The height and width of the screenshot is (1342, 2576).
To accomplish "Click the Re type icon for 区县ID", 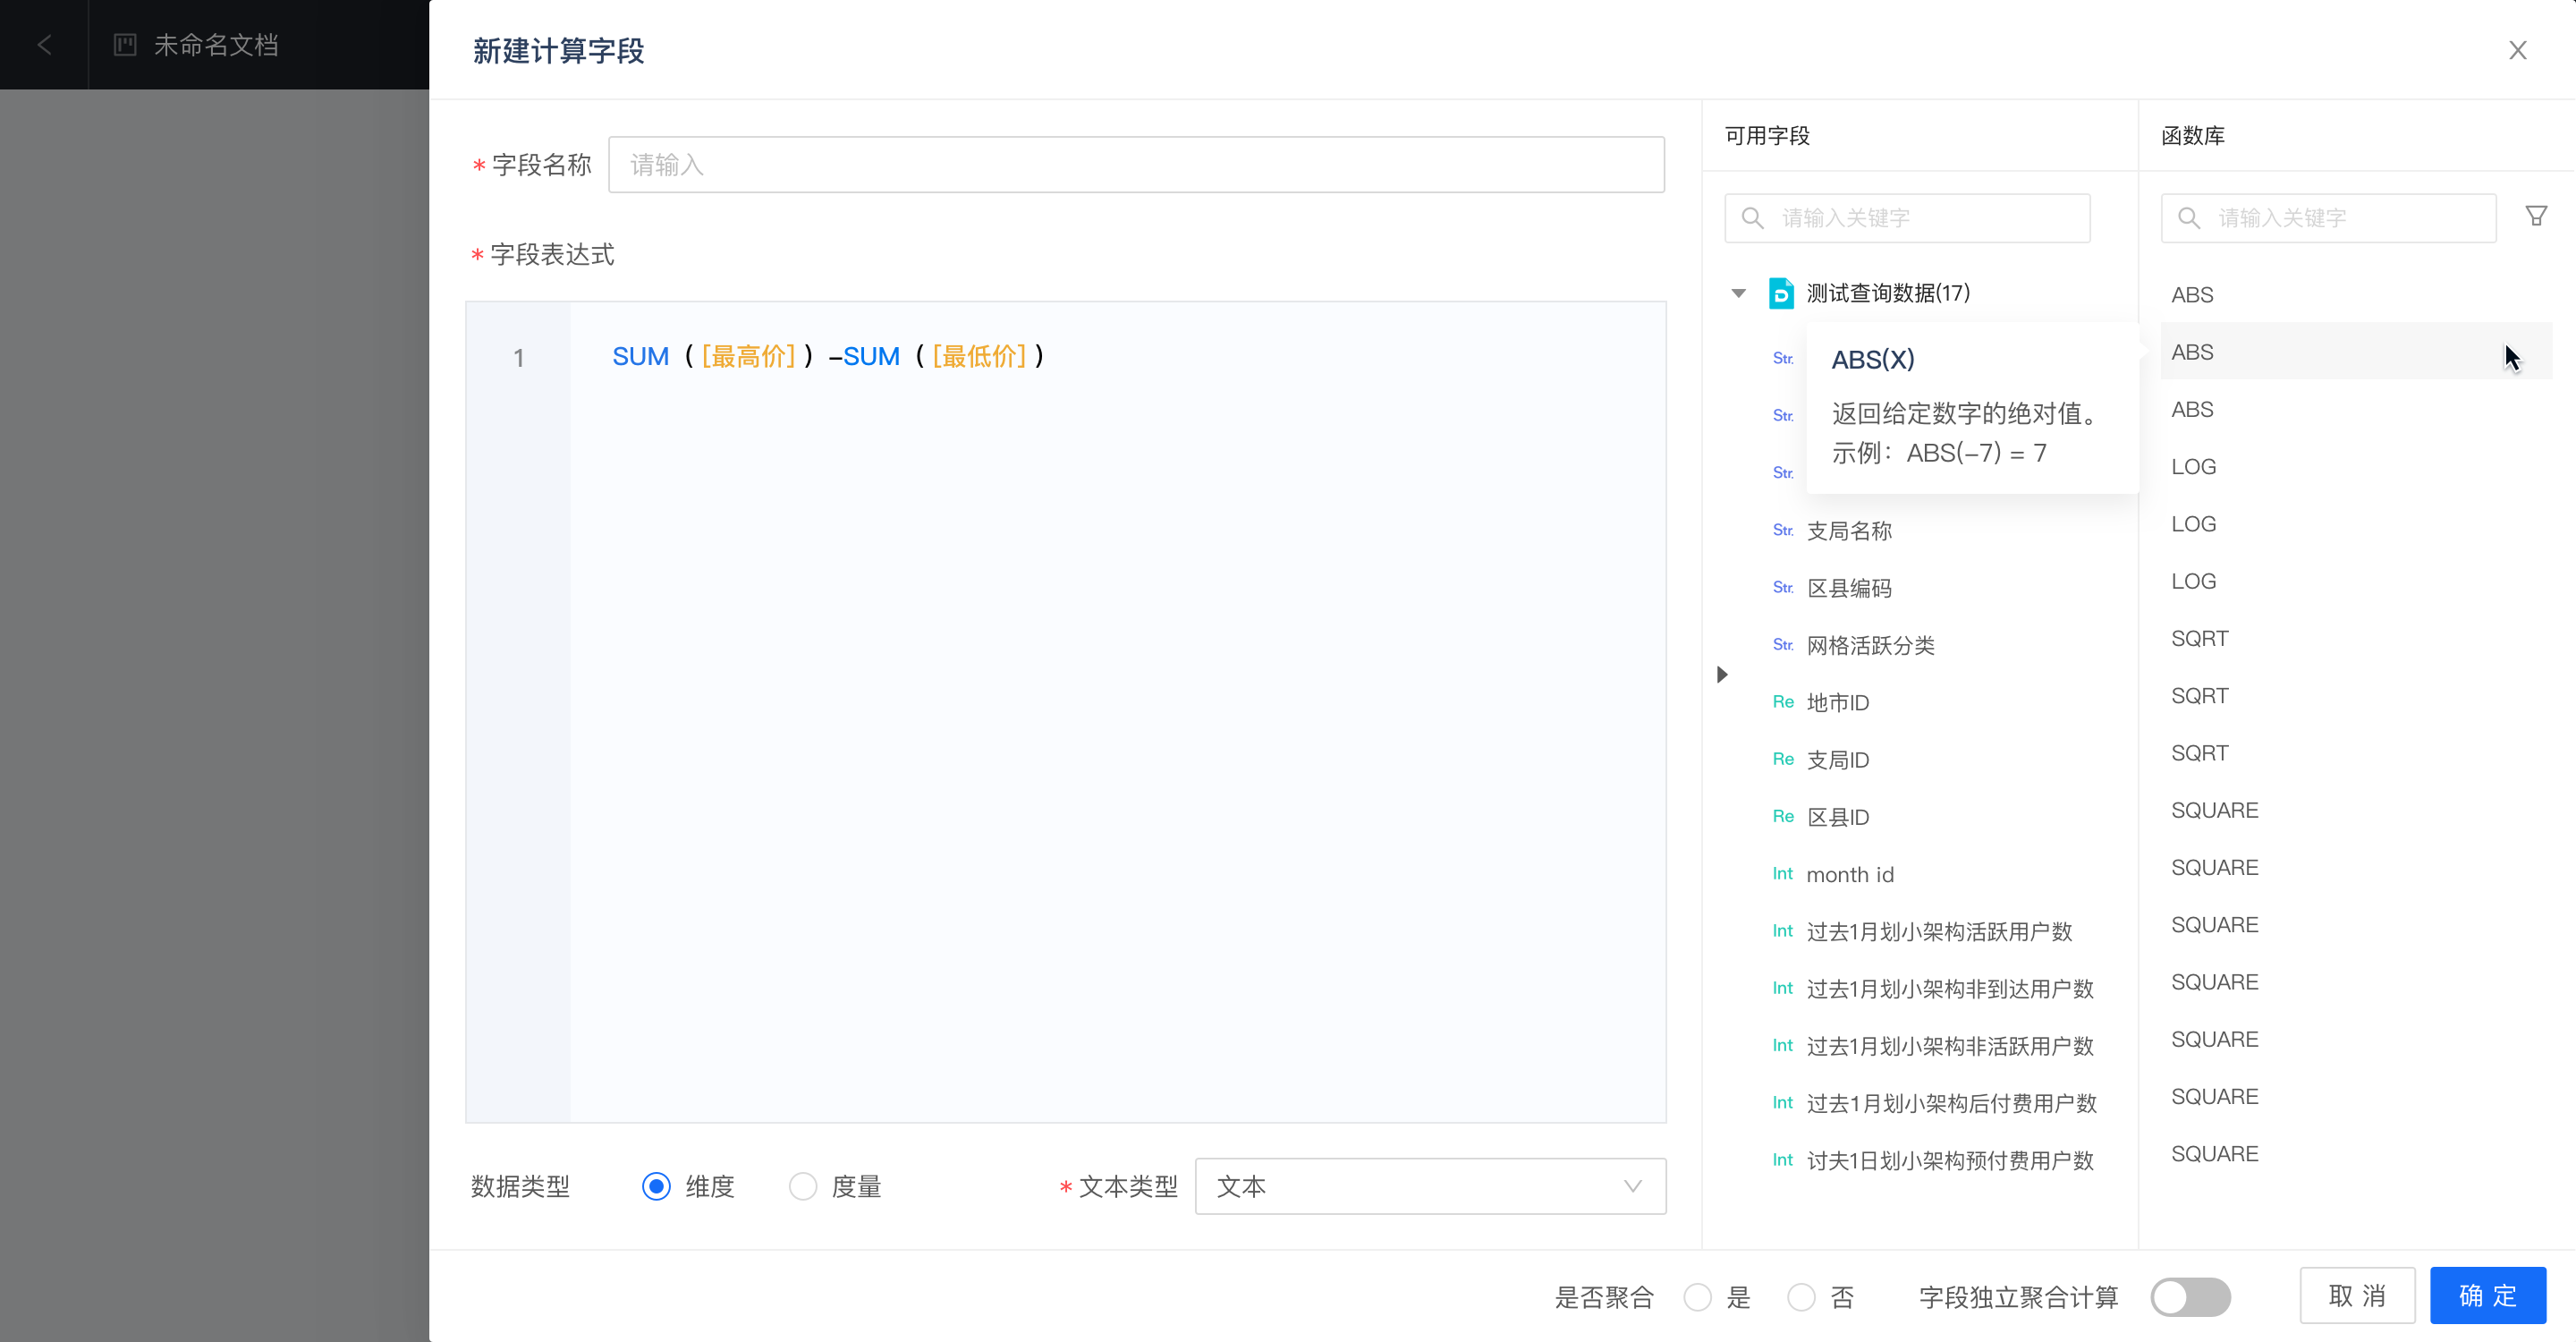I will [x=1783, y=816].
